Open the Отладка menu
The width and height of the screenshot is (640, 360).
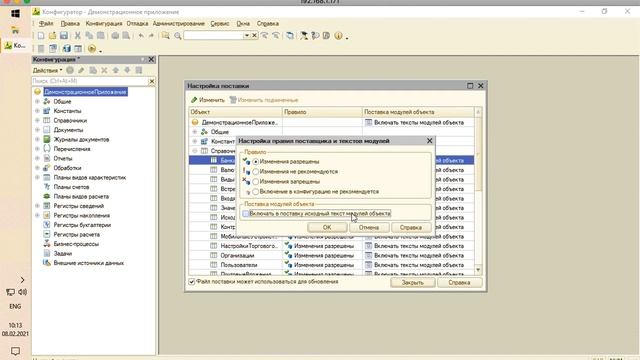[x=137, y=24]
